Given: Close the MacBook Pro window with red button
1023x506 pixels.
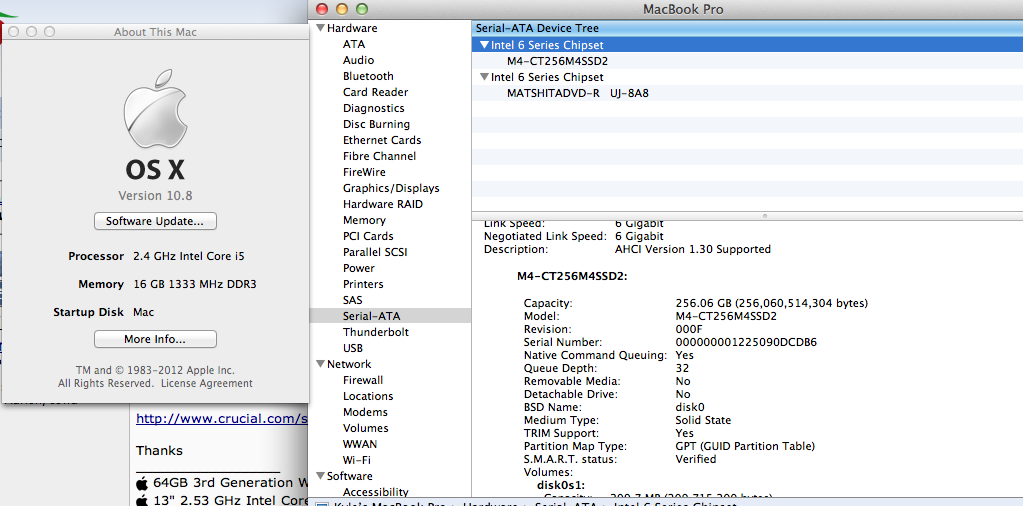Looking at the screenshot, I should [x=321, y=9].
